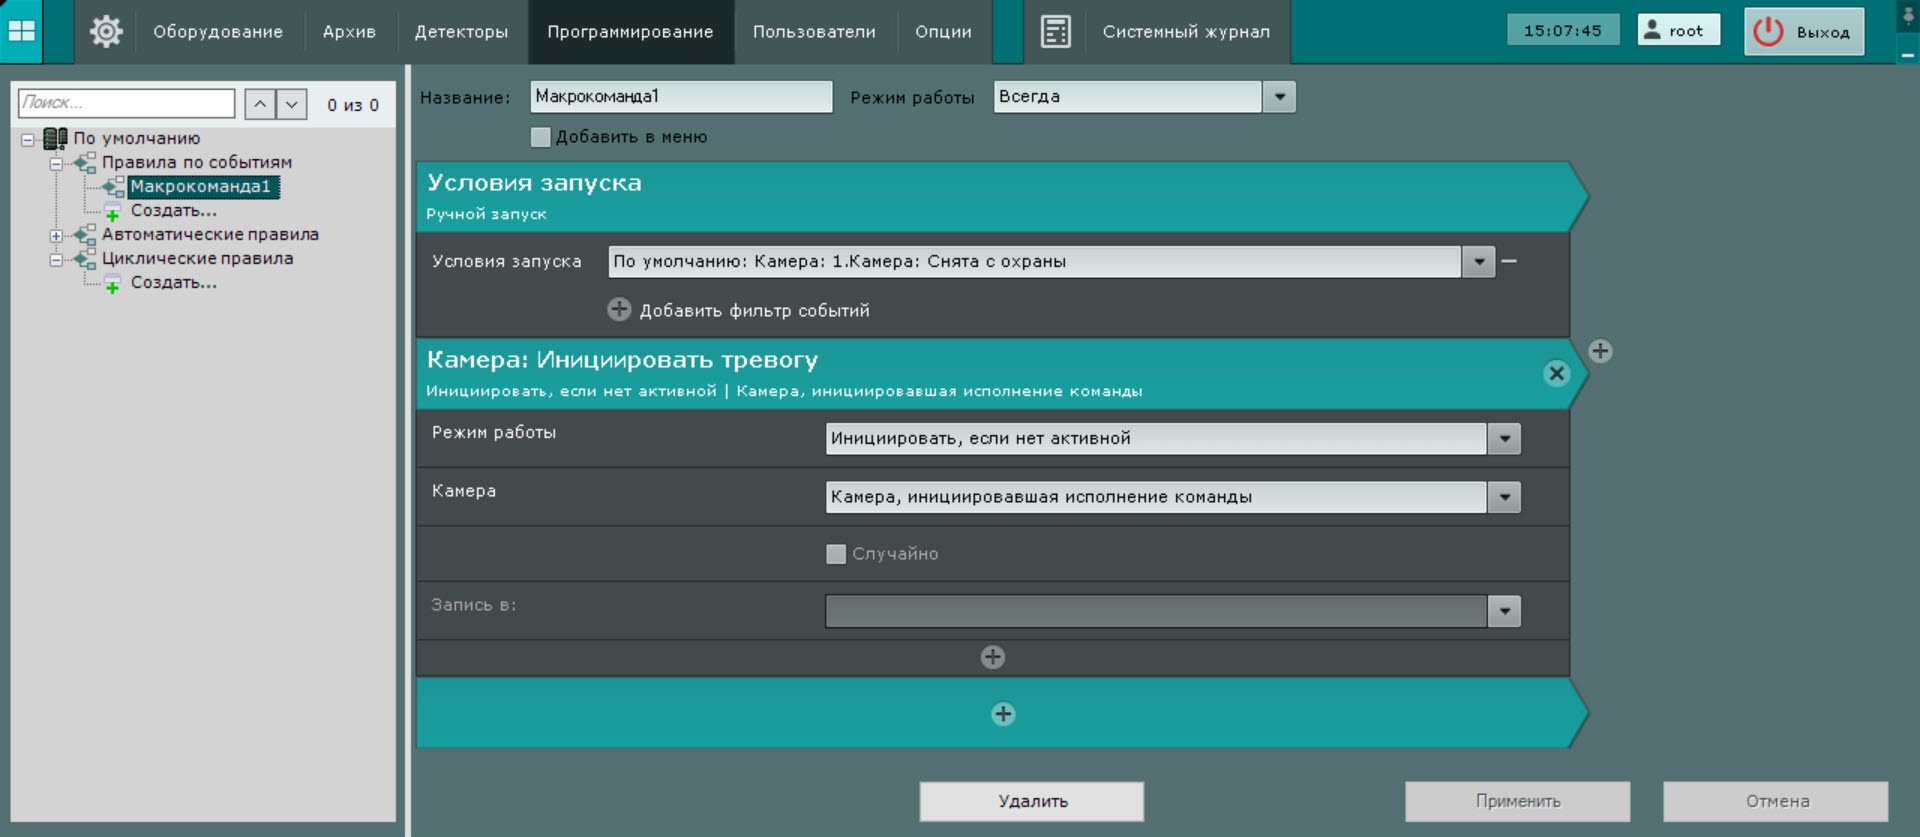This screenshot has height=837, width=1920.
Task: Click the Применить button
Action: [x=1517, y=801]
